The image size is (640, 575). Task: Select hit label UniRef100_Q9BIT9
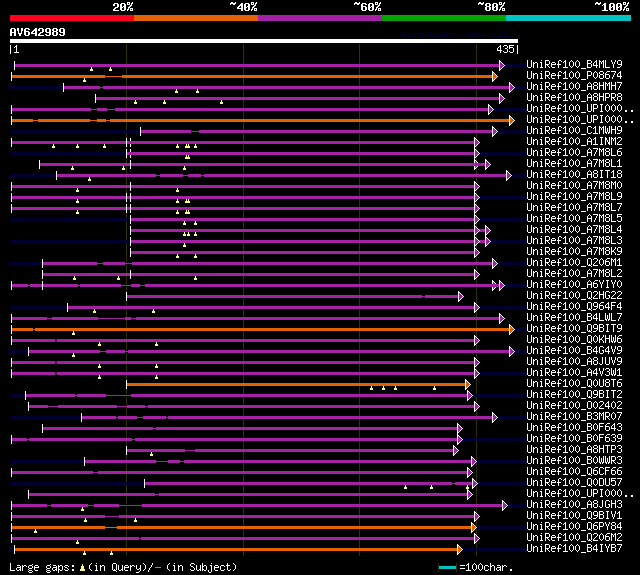coord(574,329)
